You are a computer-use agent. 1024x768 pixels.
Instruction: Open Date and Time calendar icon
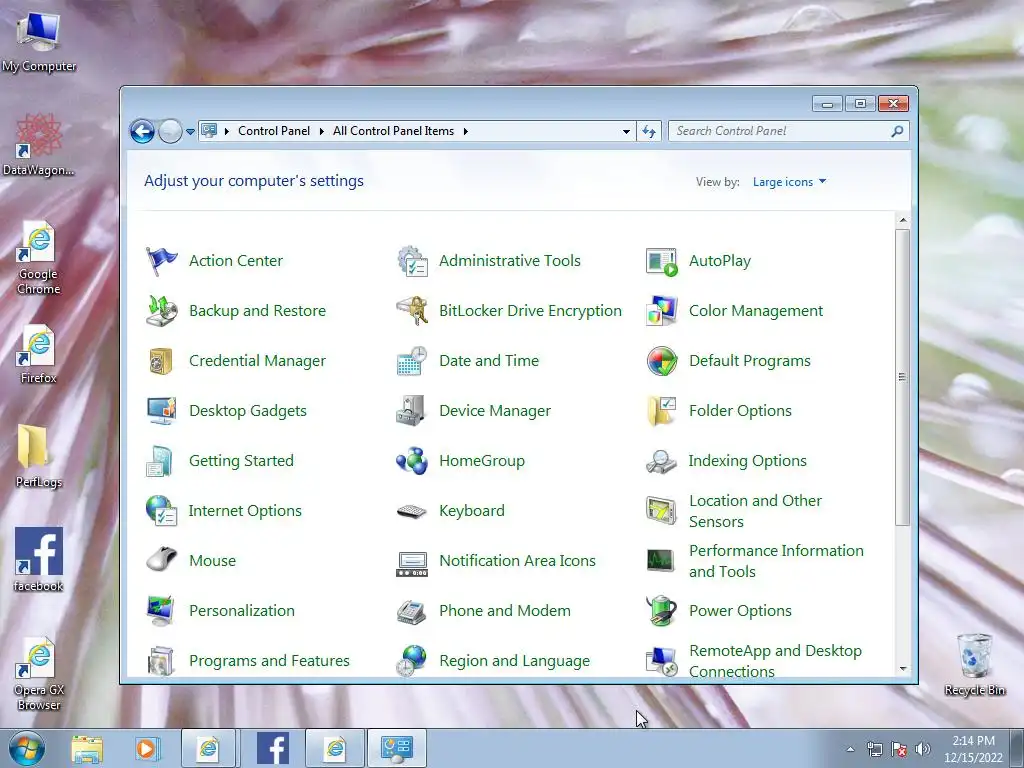tap(412, 361)
